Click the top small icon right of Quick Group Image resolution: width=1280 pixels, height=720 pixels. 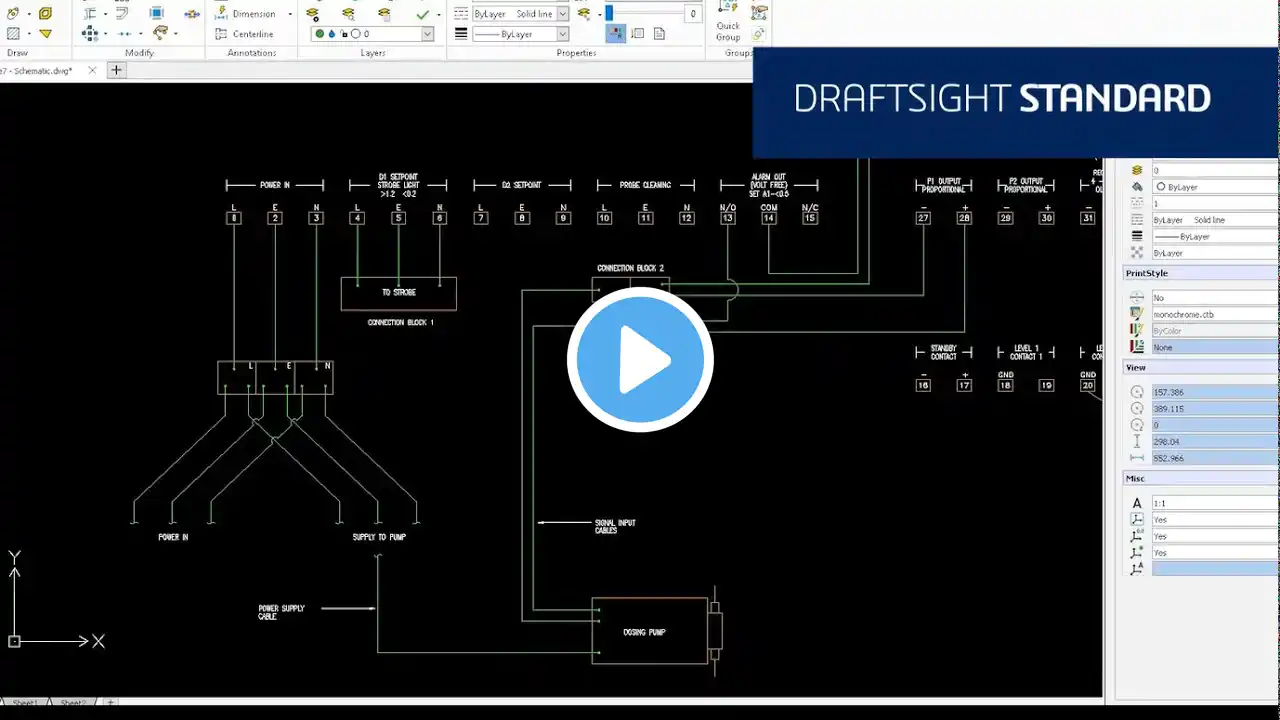point(760,12)
